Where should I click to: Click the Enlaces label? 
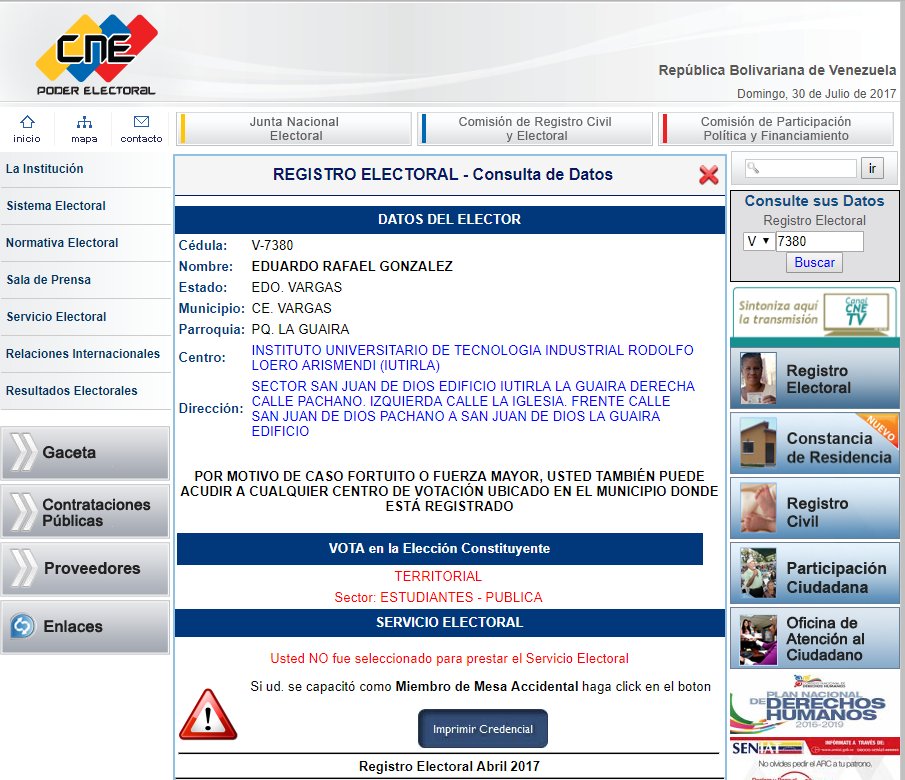click(x=73, y=626)
